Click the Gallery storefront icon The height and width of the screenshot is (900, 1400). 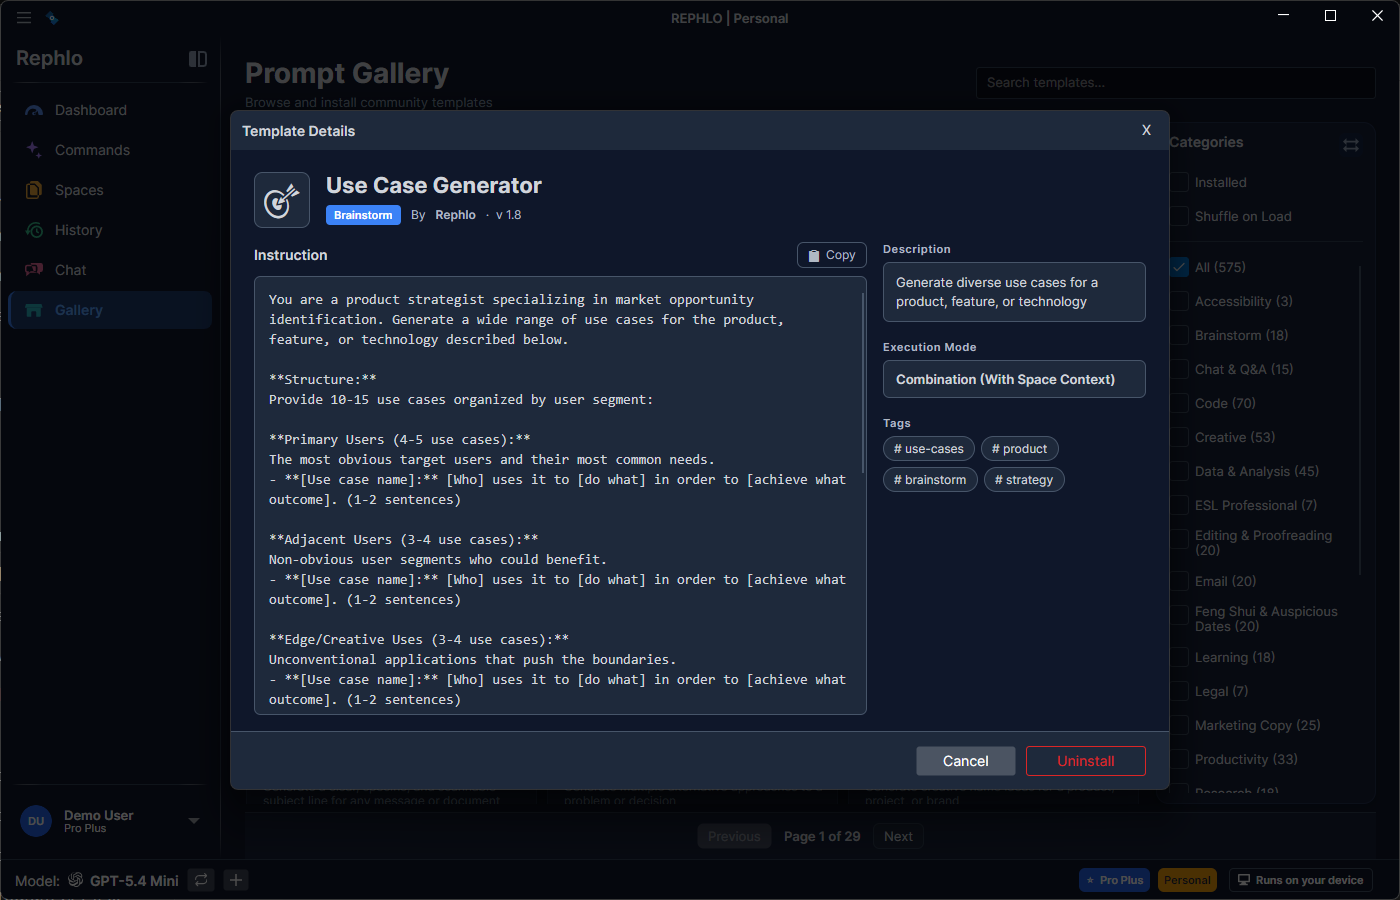[34, 310]
